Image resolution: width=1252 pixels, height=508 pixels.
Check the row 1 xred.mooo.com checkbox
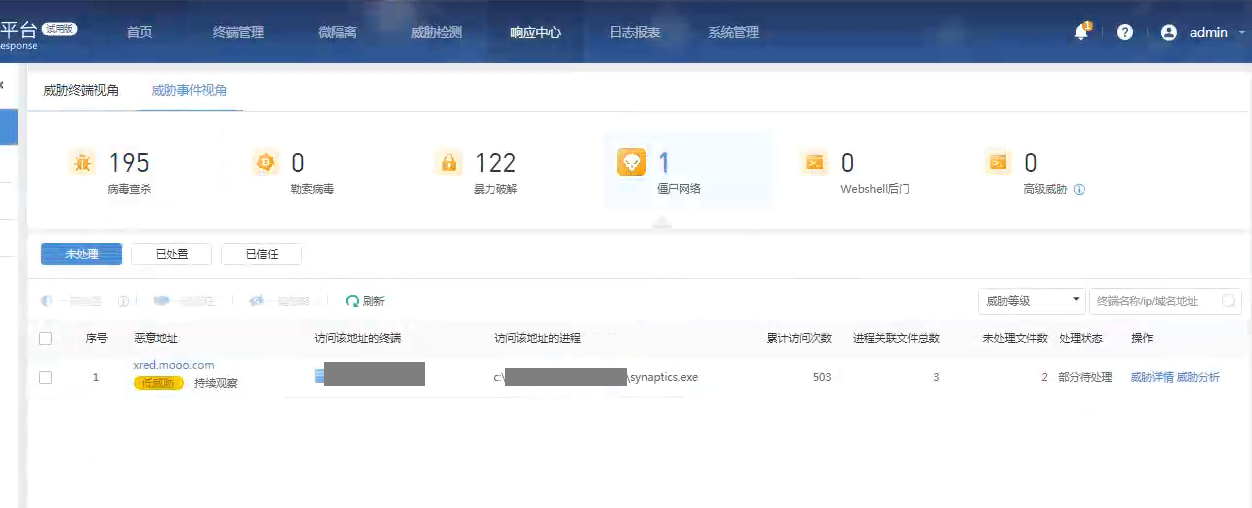point(45,377)
